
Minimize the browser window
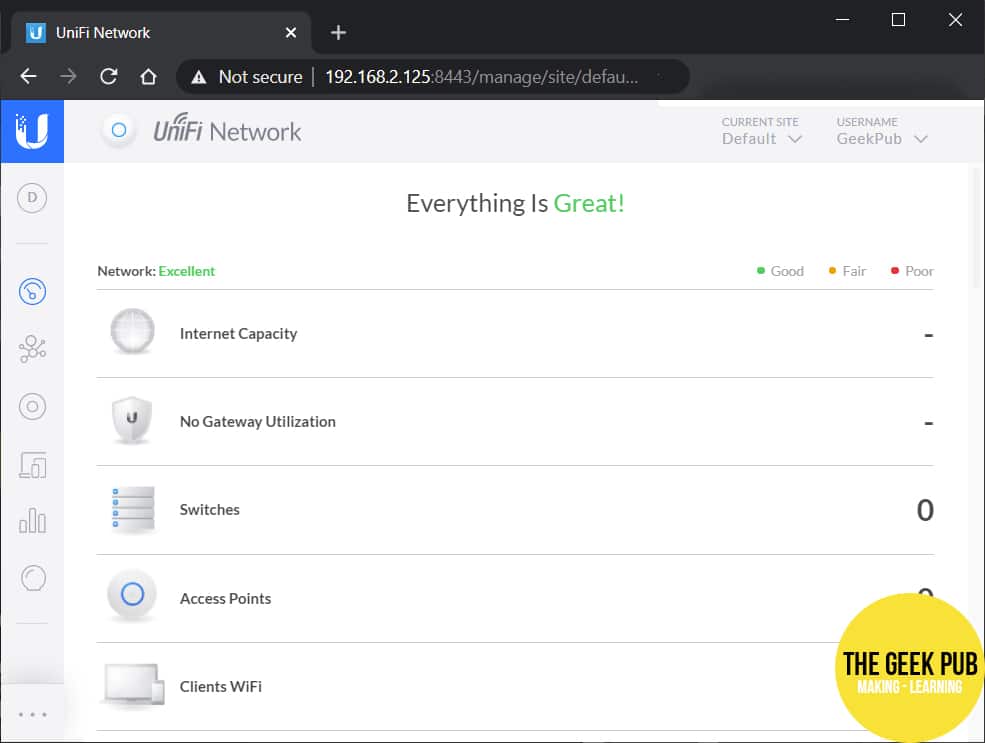pyautogui.click(x=842, y=19)
